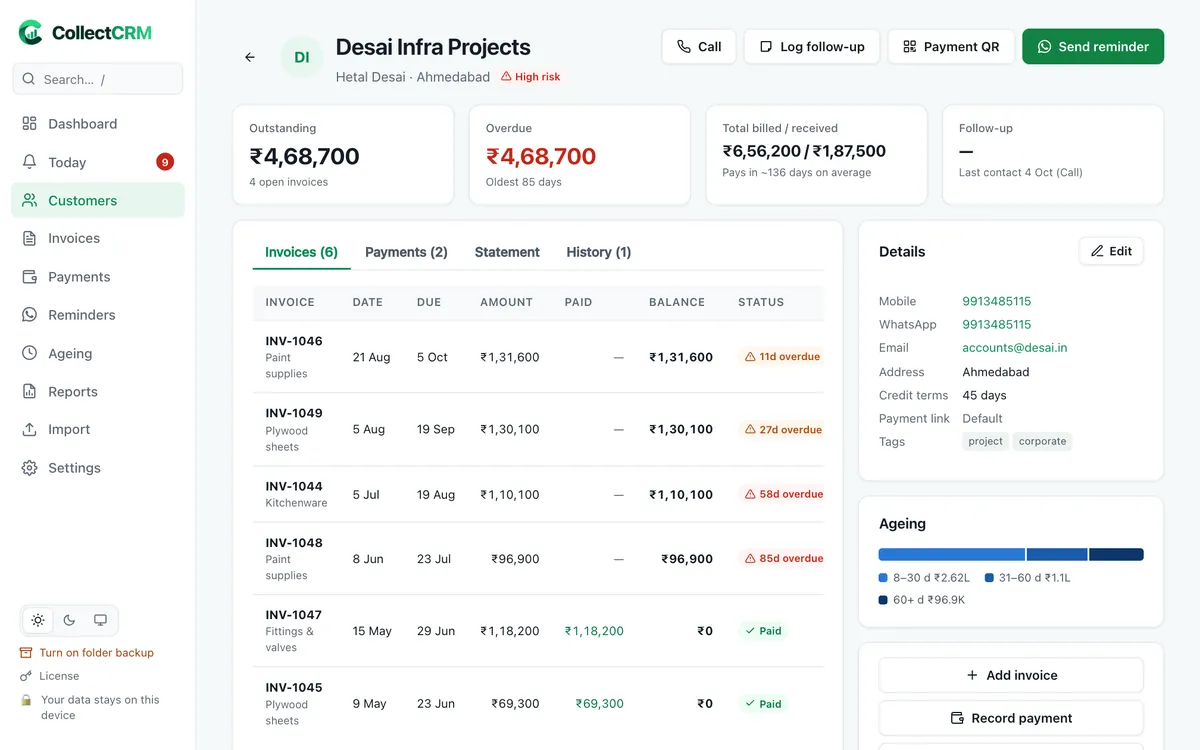Click the accounts@desai.in email link
Viewport: 1200px width, 750px height.
(x=1014, y=348)
